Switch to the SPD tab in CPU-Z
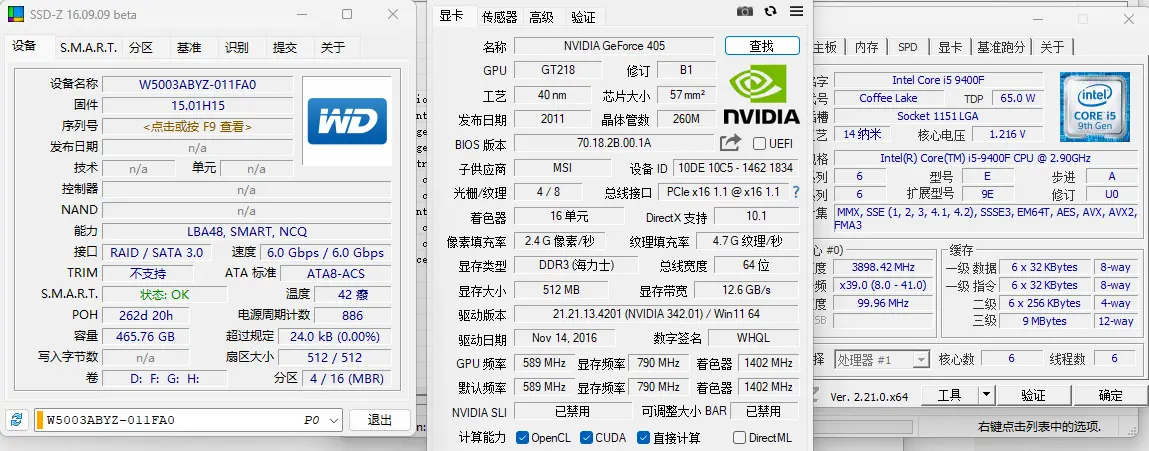Image resolution: width=1149 pixels, height=451 pixels. tap(907, 47)
